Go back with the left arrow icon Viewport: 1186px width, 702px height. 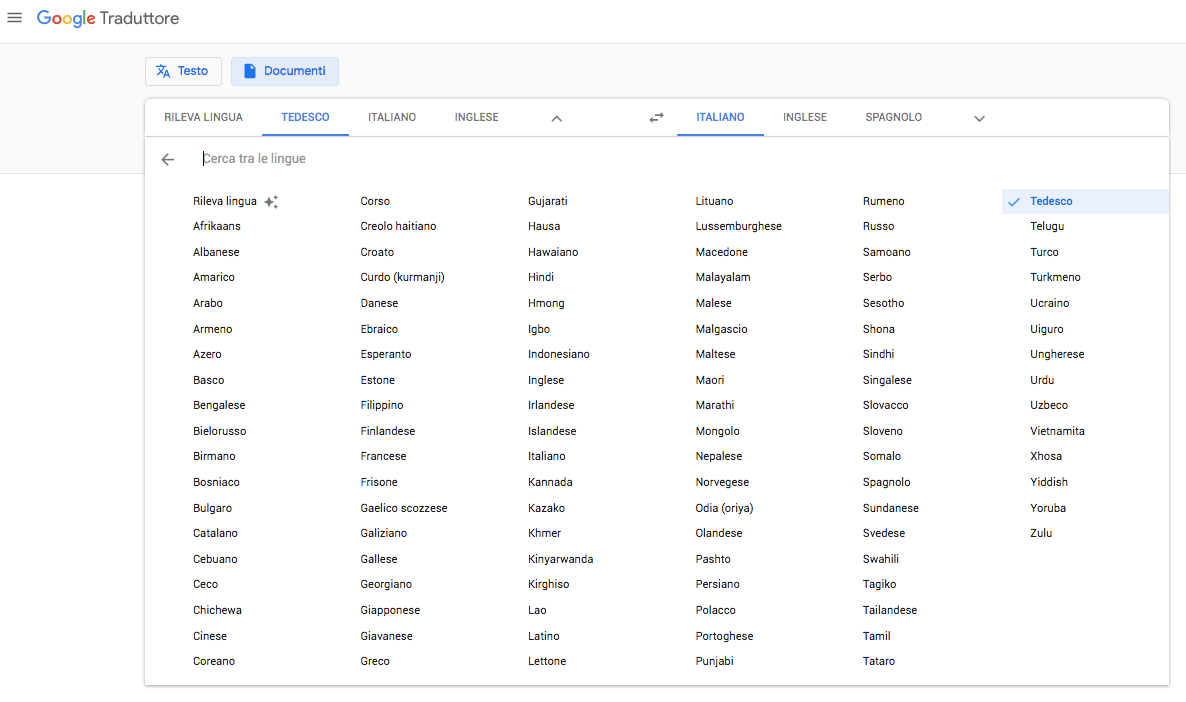168,159
